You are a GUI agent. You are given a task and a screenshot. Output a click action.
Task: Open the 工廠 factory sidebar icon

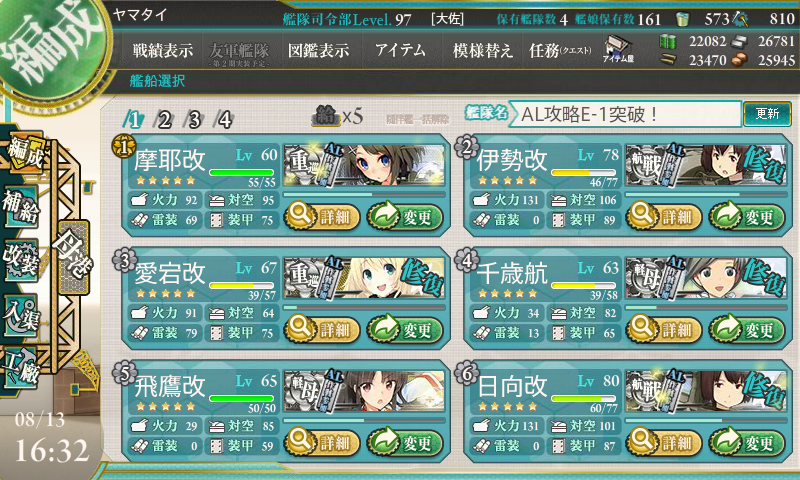pos(21,366)
